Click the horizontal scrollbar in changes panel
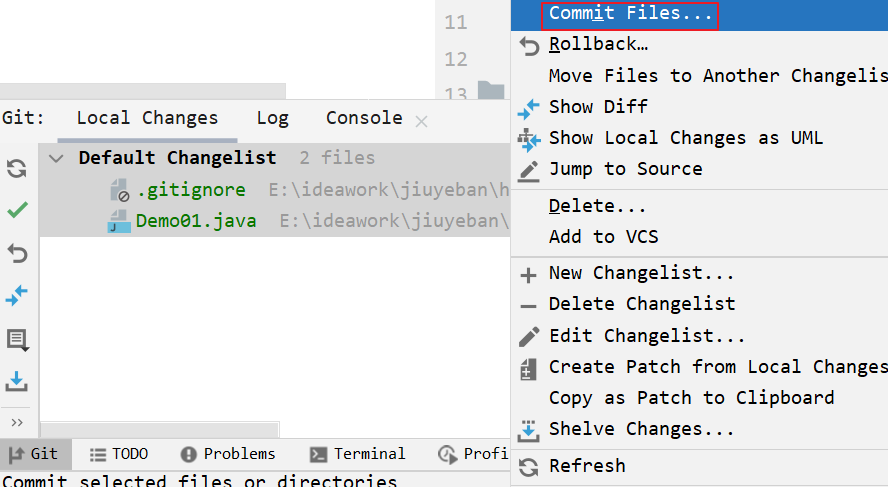Image resolution: width=888 pixels, height=487 pixels. (270, 430)
